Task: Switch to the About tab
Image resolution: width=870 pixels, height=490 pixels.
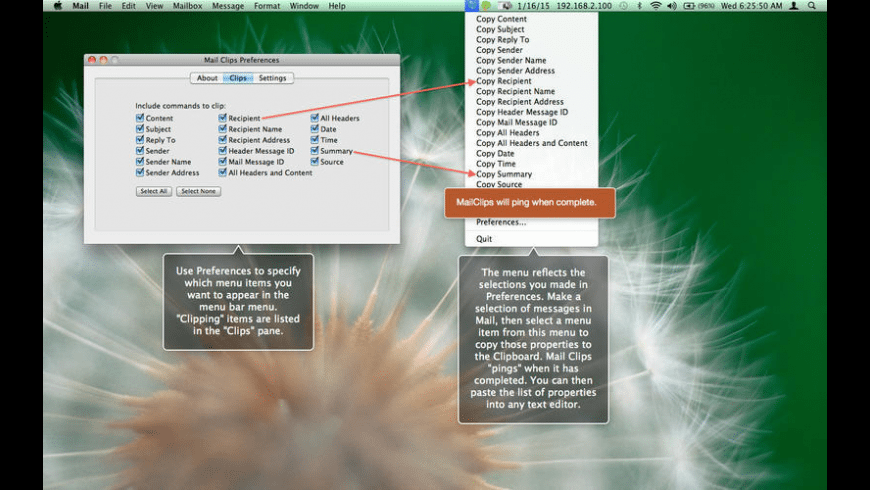Action: [x=207, y=78]
